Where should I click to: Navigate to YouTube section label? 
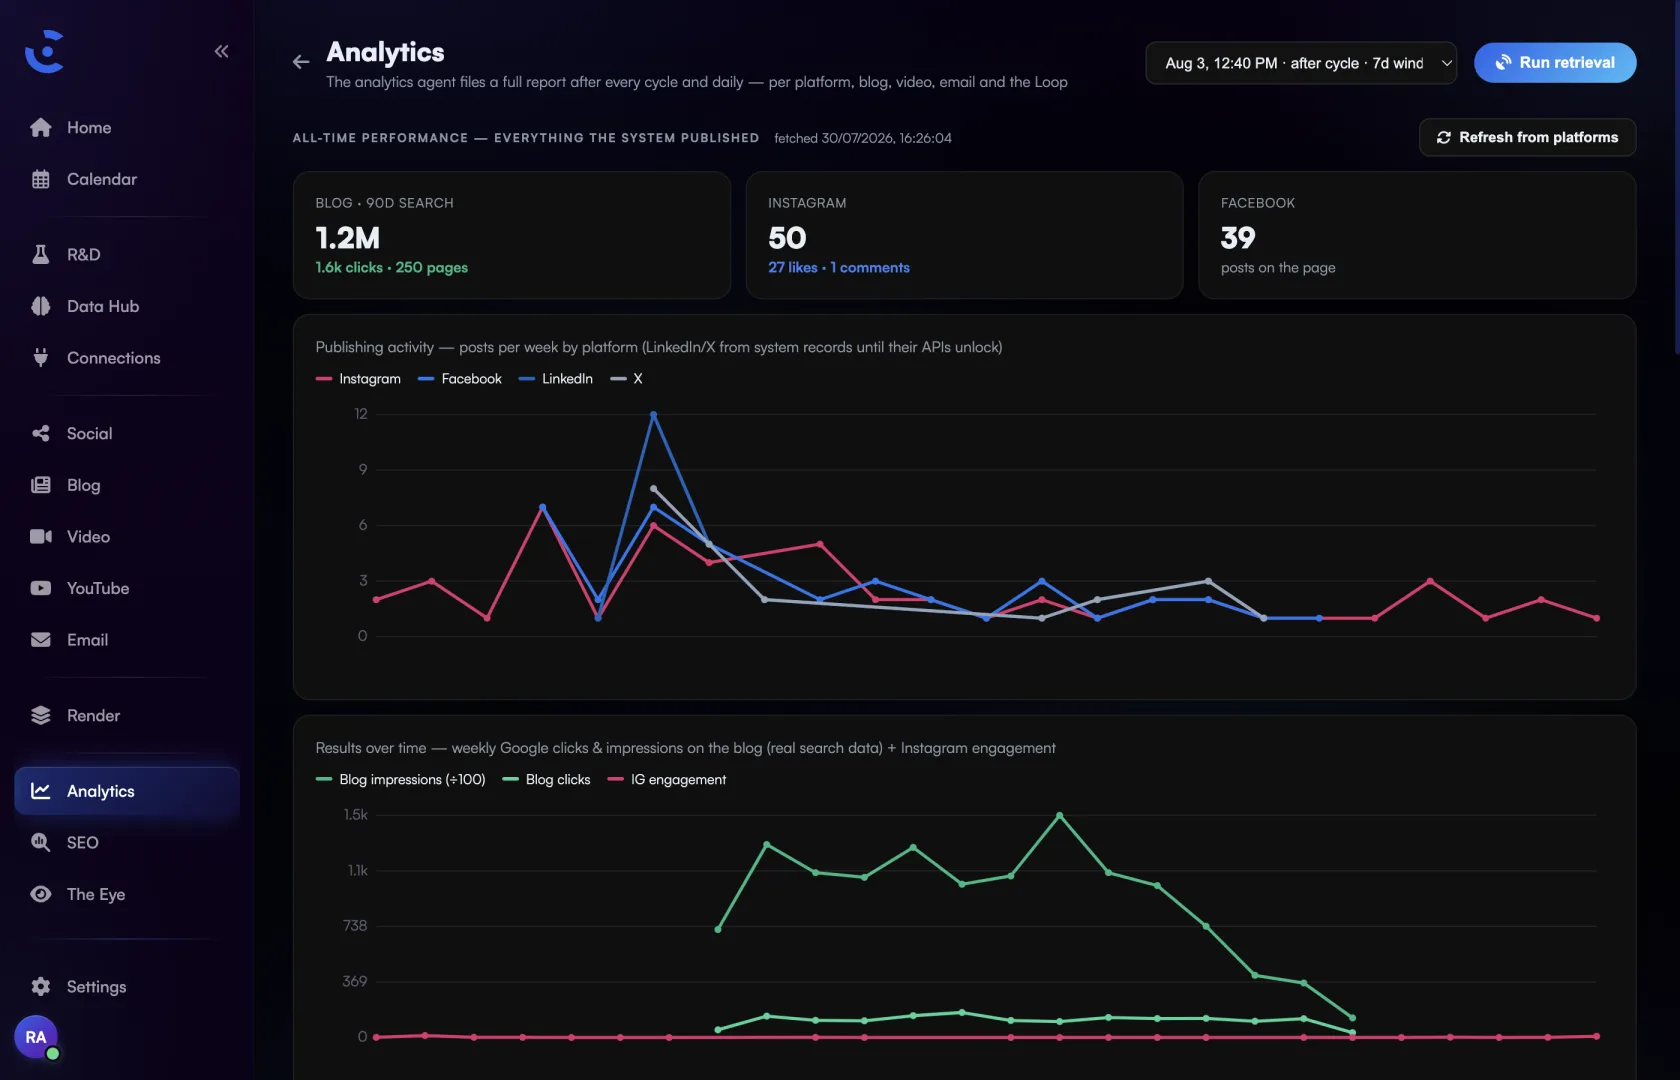click(98, 588)
